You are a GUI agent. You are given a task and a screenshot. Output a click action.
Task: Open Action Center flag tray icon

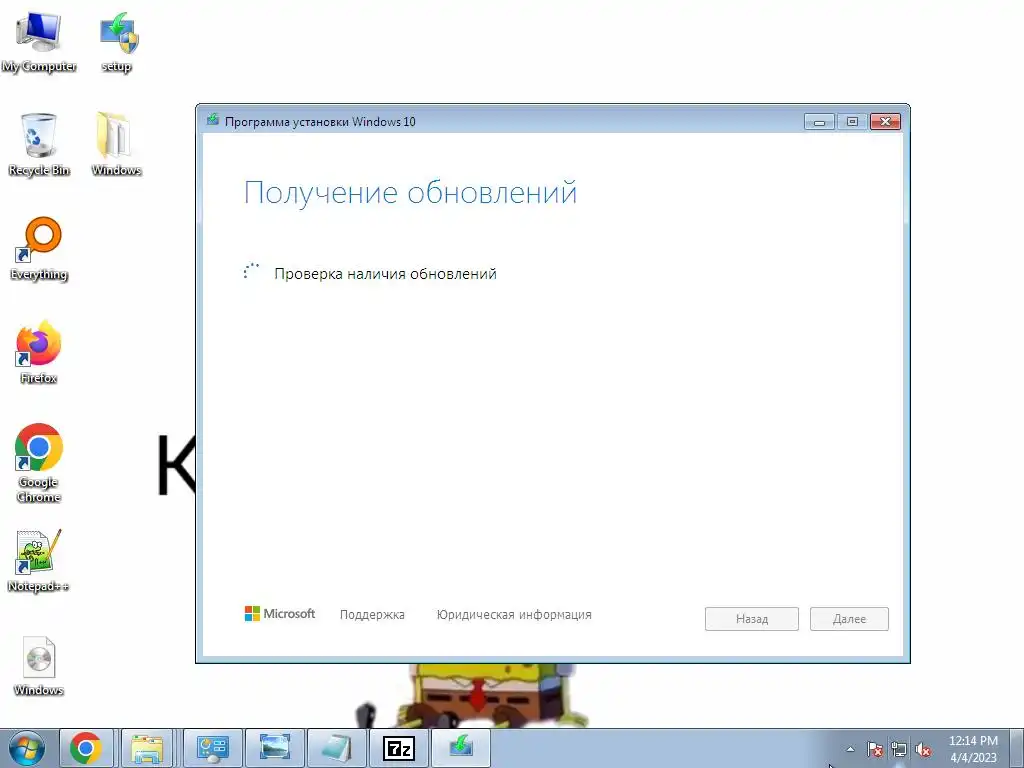pyautogui.click(x=874, y=750)
